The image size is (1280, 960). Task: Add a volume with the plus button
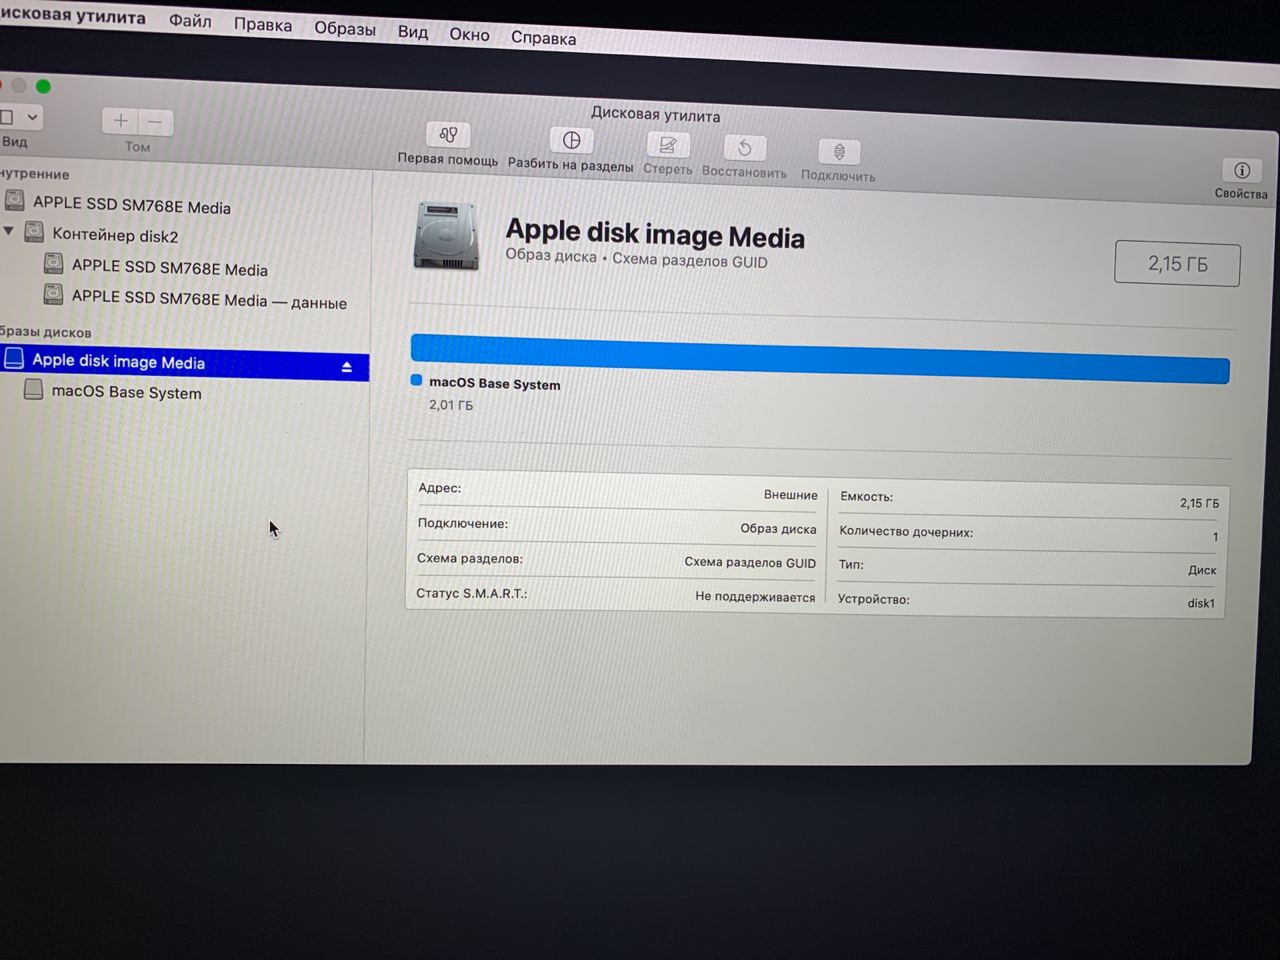click(x=120, y=121)
